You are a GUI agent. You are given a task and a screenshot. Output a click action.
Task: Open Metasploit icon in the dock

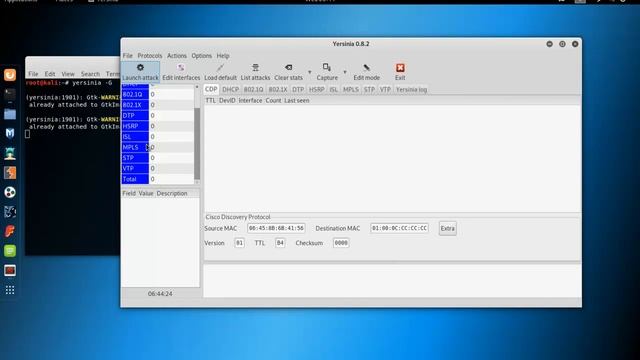(x=10, y=133)
